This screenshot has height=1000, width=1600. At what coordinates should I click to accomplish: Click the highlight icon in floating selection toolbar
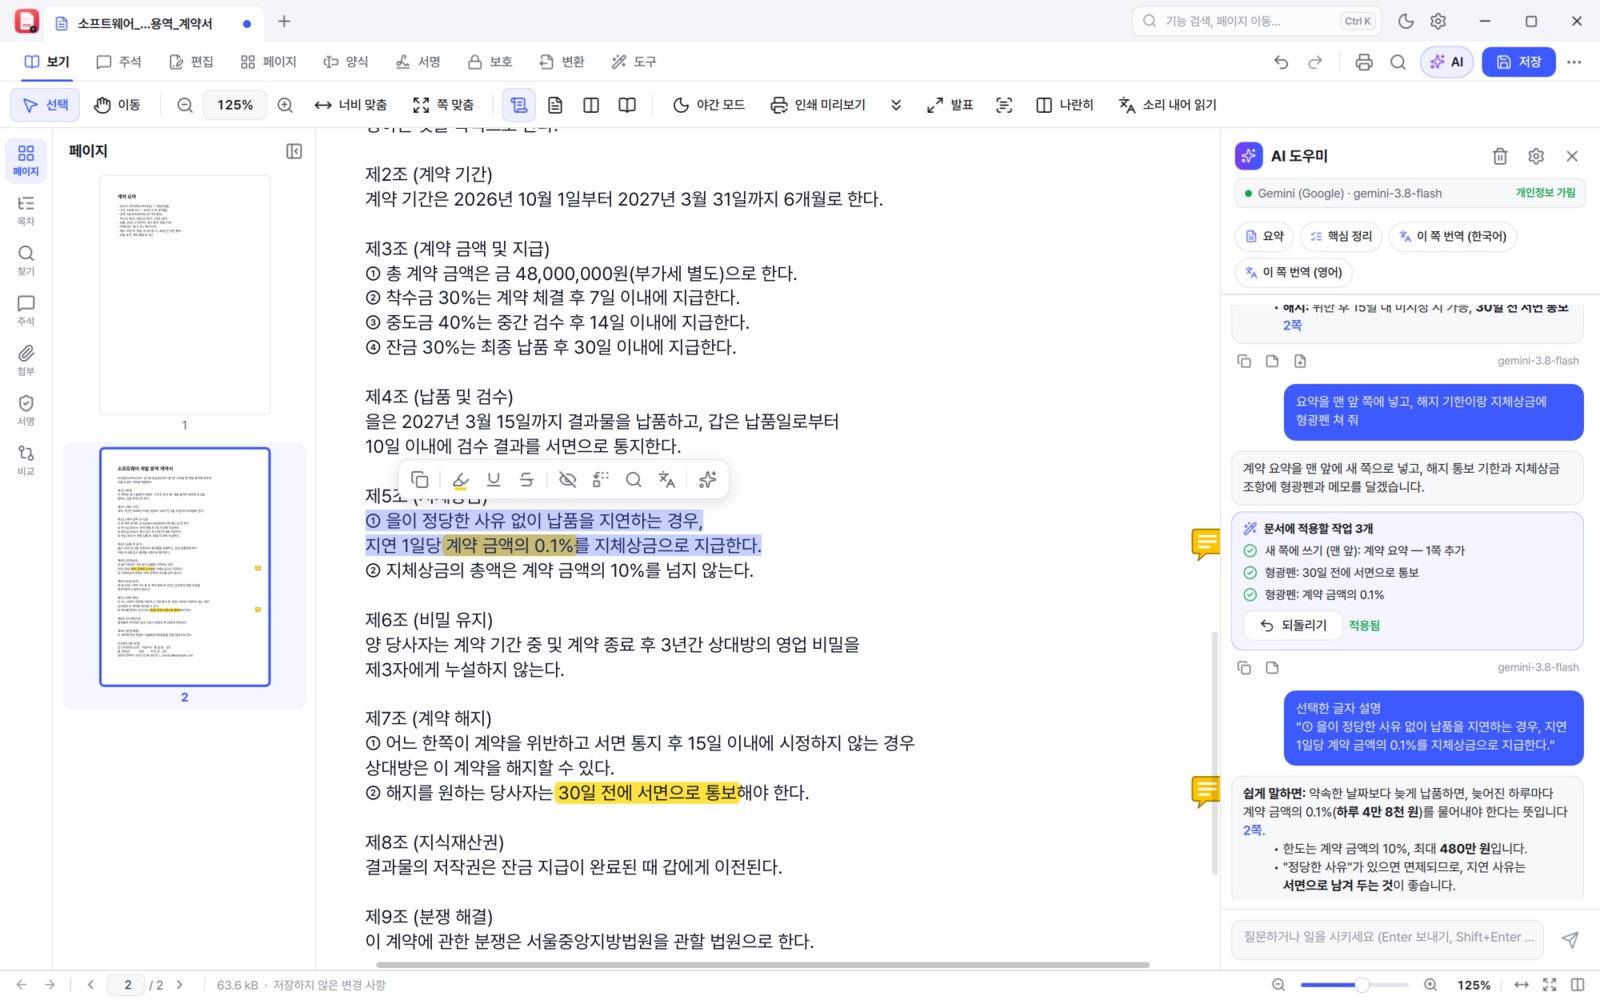click(x=460, y=480)
